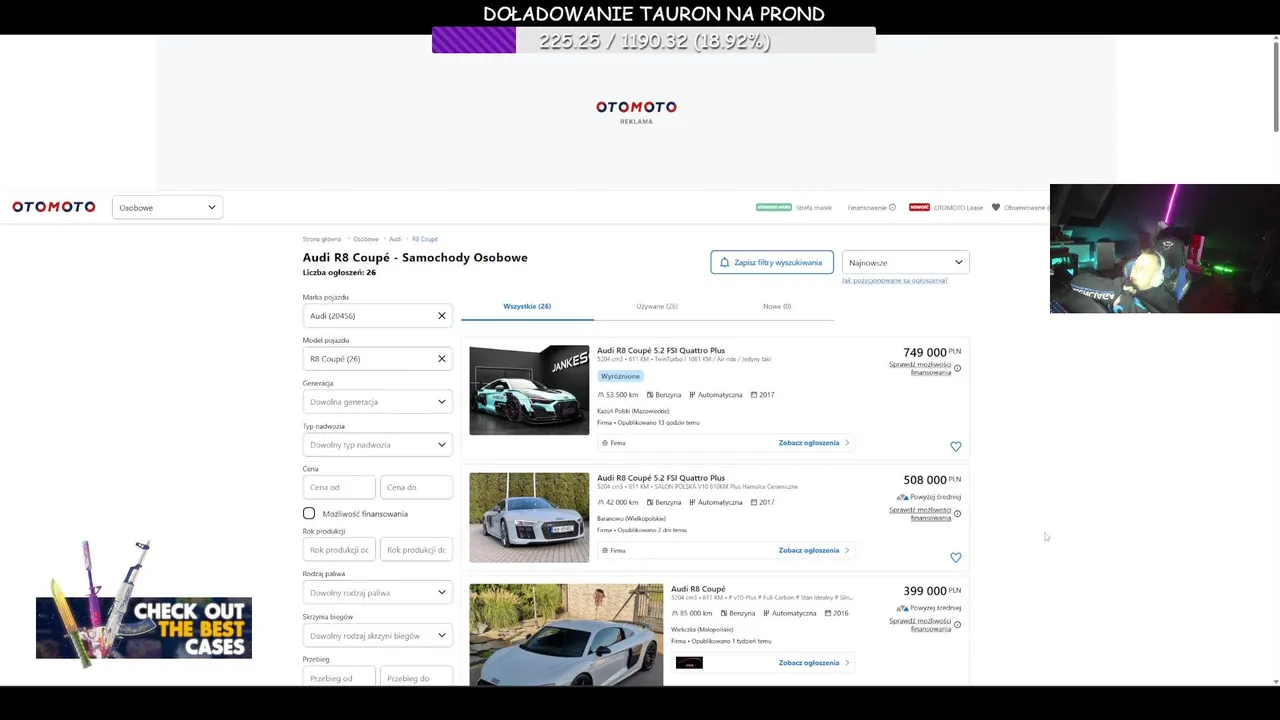Image resolution: width=1280 pixels, height=720 pixels.
Task: Open the Osobowe category dropdown
Action: [167, 208]
